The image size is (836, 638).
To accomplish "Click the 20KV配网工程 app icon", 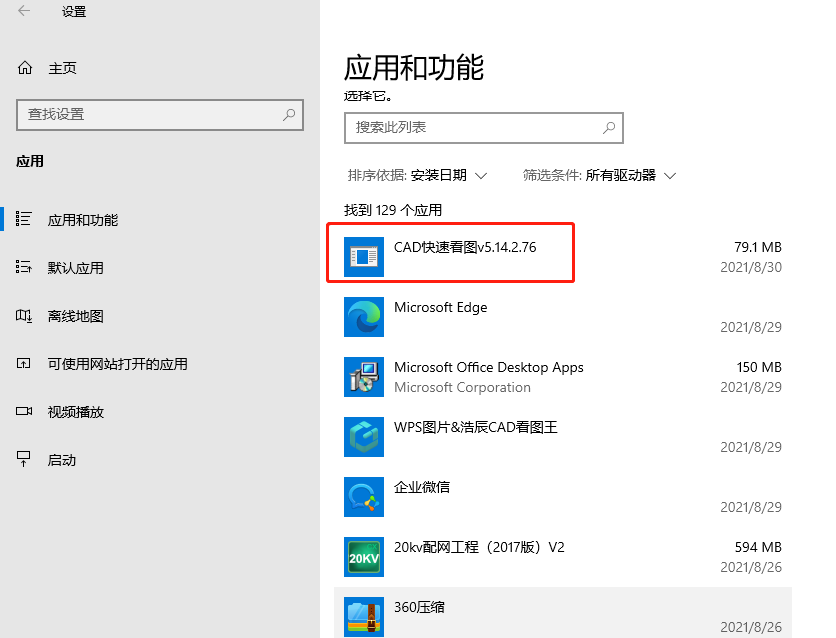I will pos(364,557).
